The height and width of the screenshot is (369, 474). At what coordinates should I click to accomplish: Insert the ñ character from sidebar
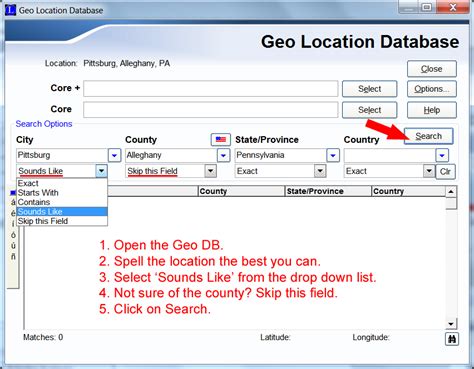[13, 256]
